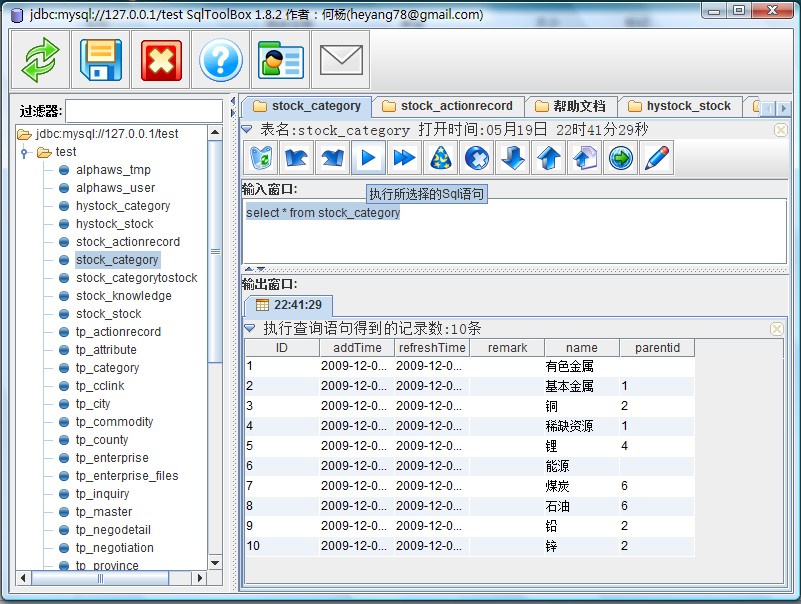Open help via the question mark icon
The image size is (801, 604).
pyautogui.click(x=221, y=60)
